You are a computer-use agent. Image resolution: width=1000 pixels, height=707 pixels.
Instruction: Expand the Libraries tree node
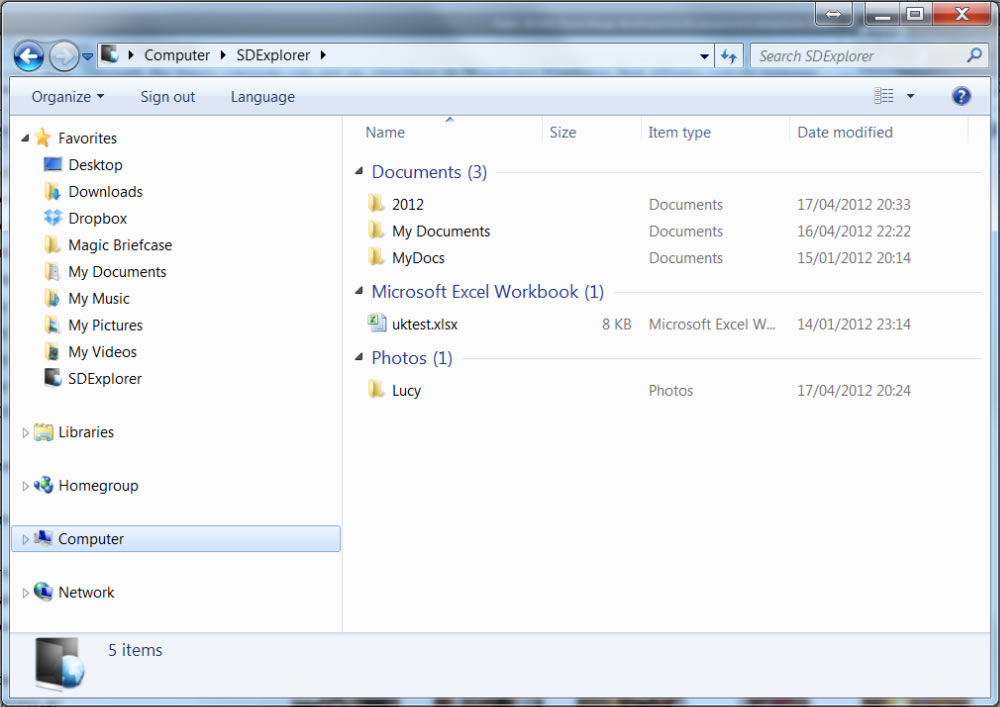(26, 433)
